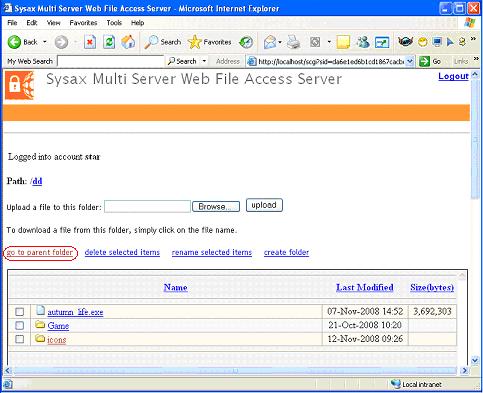Open the Help menu
The height and width of the screenshot is (393, 483).
137,23
